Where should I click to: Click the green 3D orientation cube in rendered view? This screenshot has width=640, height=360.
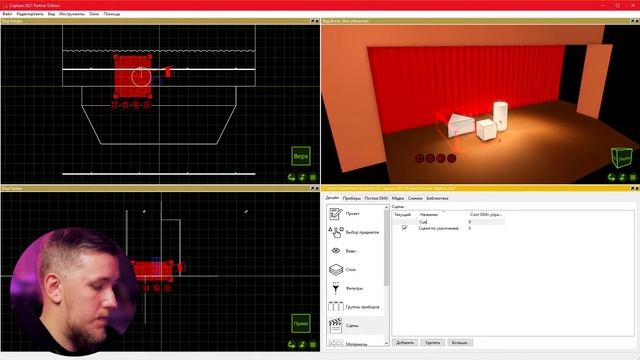622,158
